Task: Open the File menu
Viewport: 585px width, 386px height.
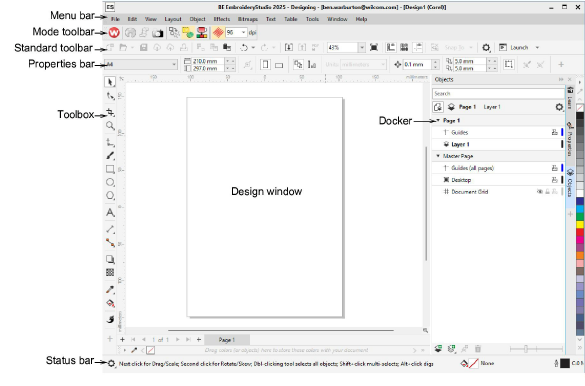Action: 115,19
